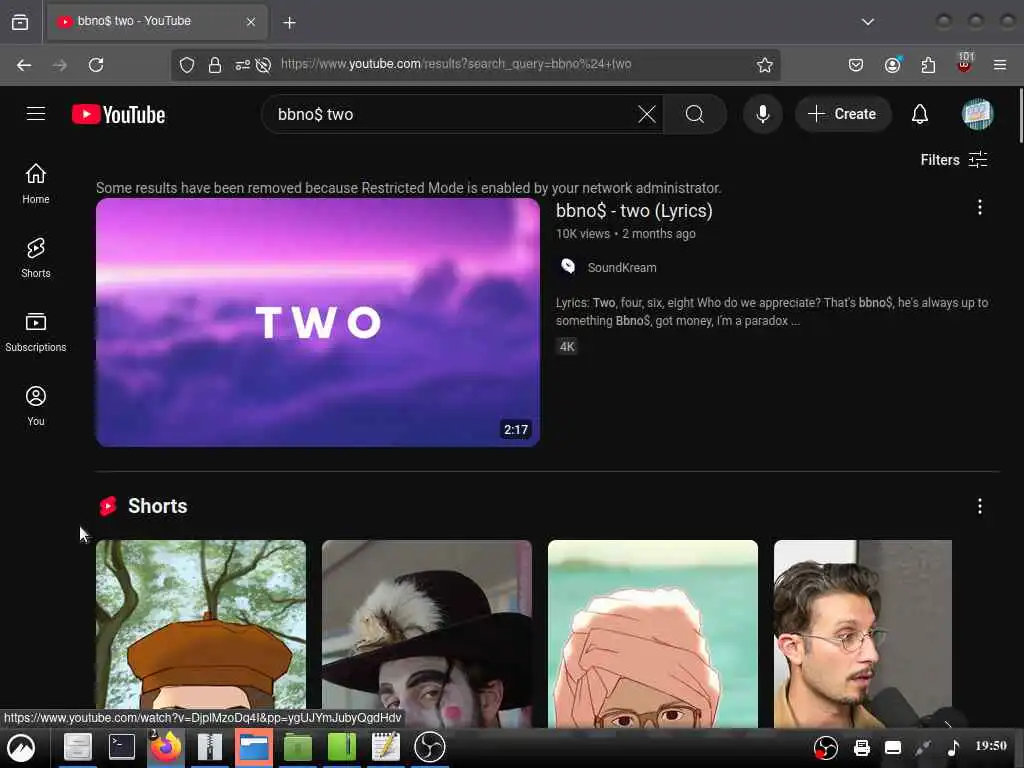Visit the SoundKream channel
The height and width of the screenshot is (768, 1024).
tap(622, 268)
